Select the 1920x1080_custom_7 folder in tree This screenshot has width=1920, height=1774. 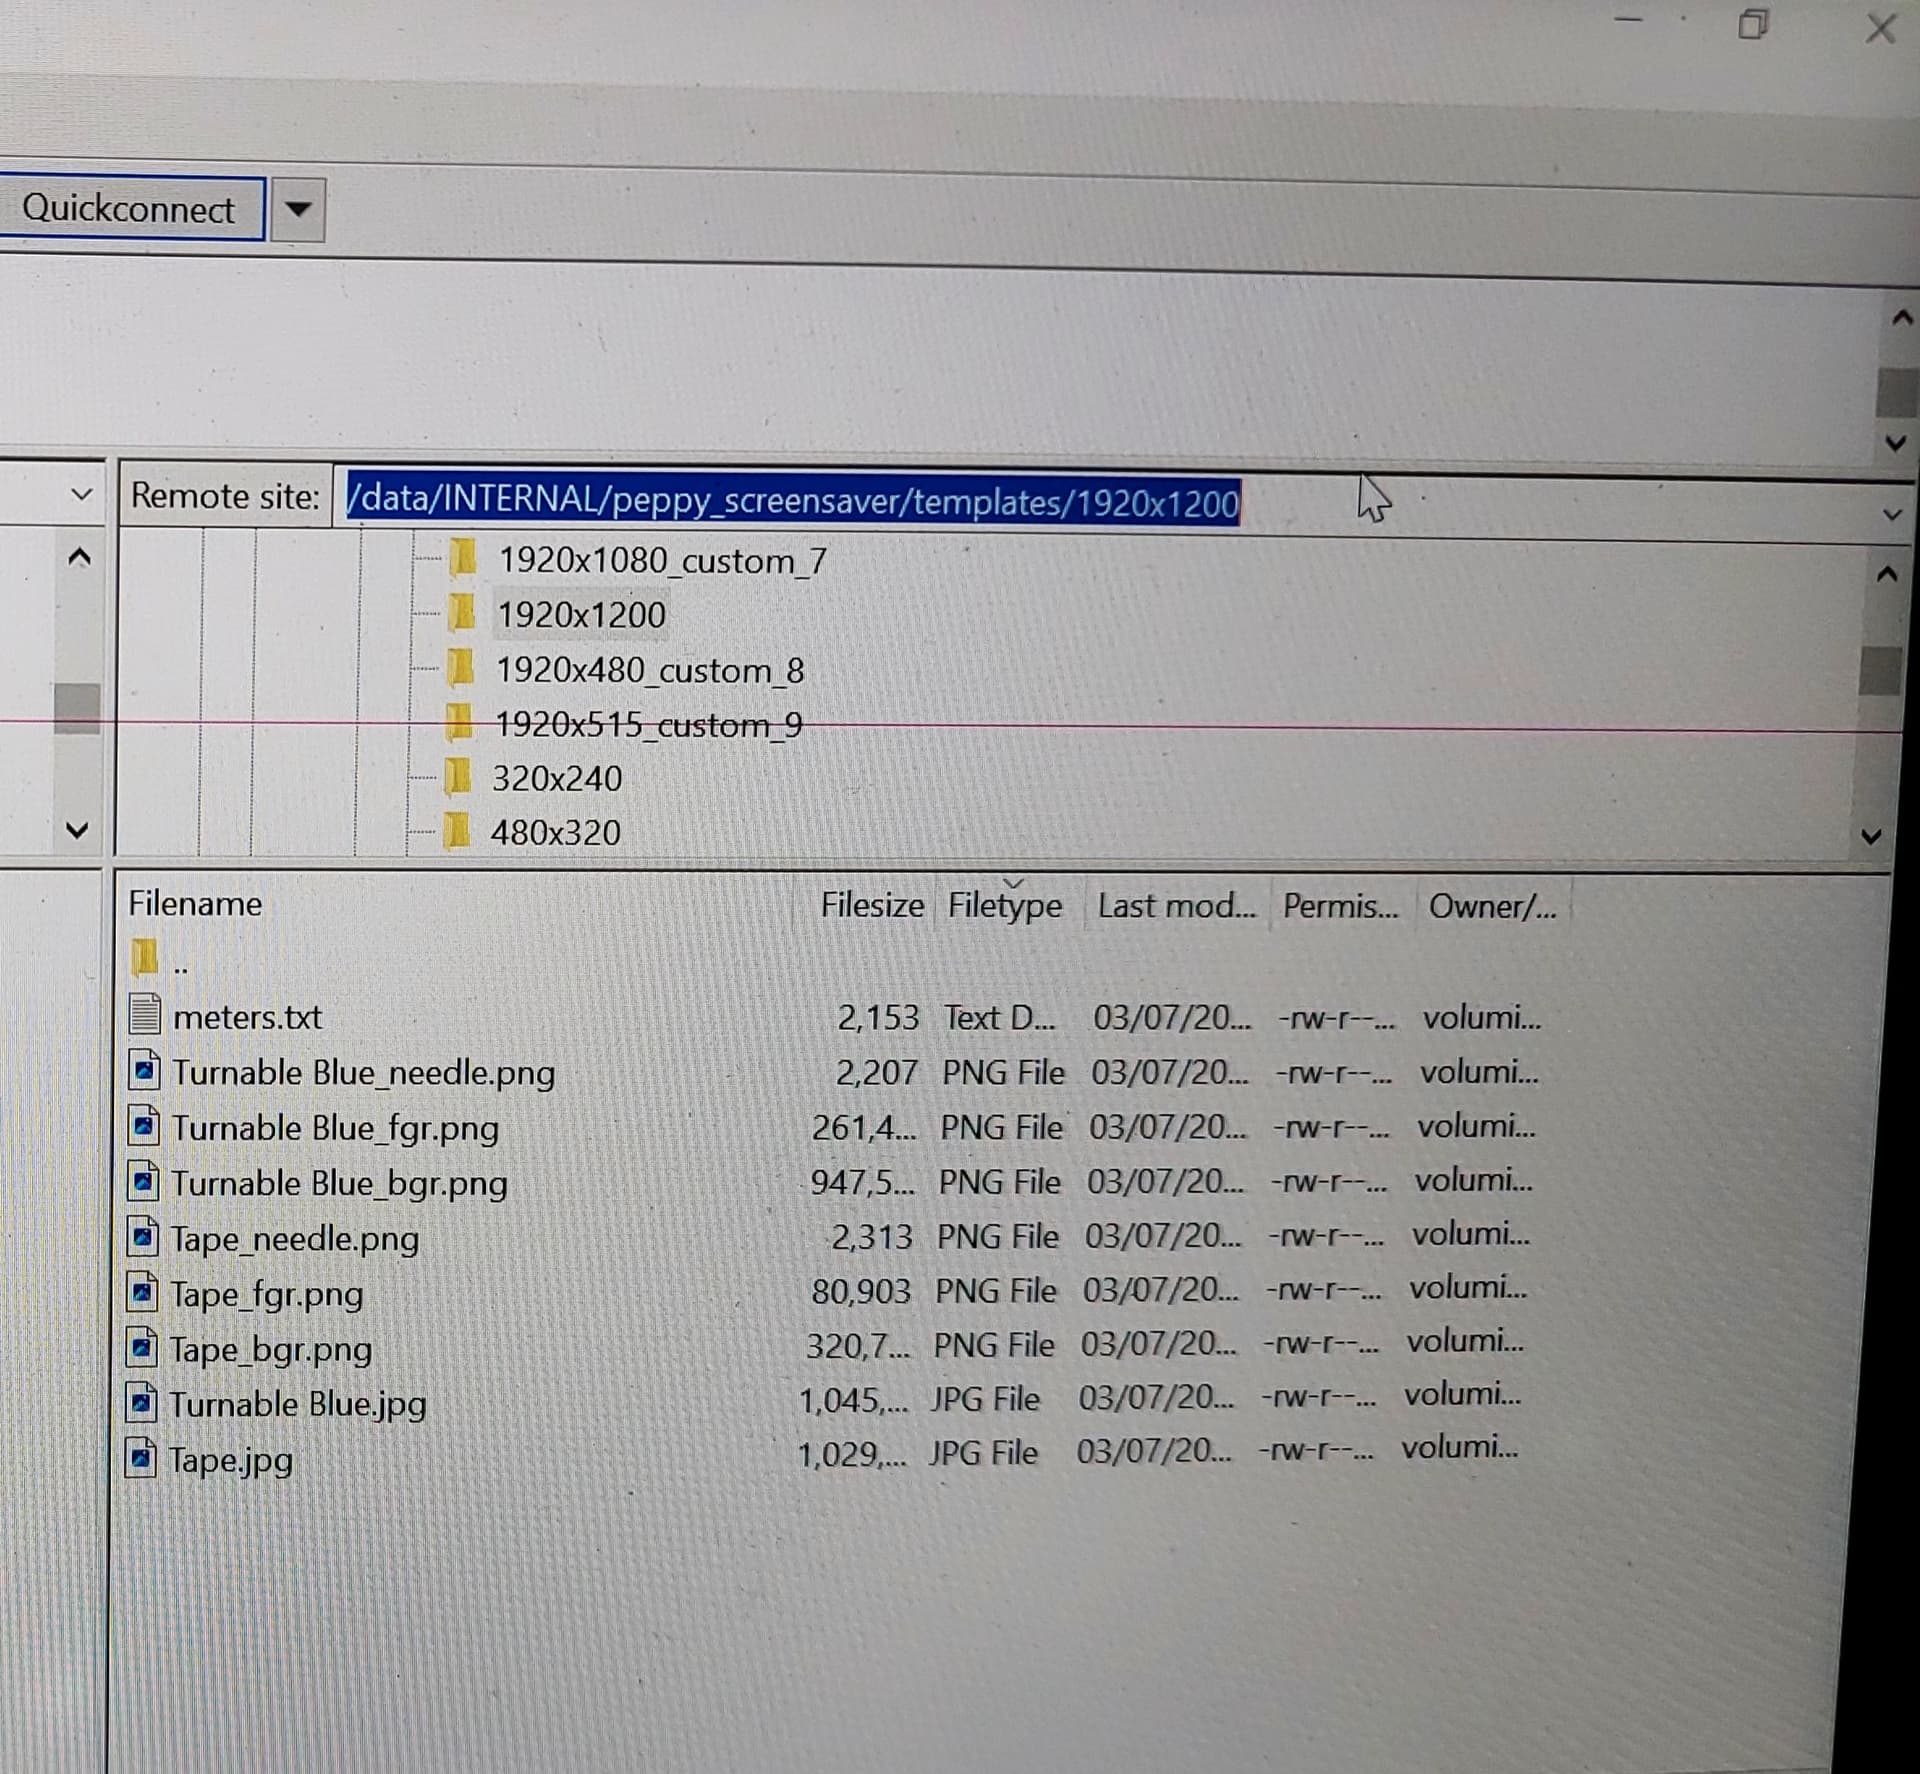[x=662, y=561]
